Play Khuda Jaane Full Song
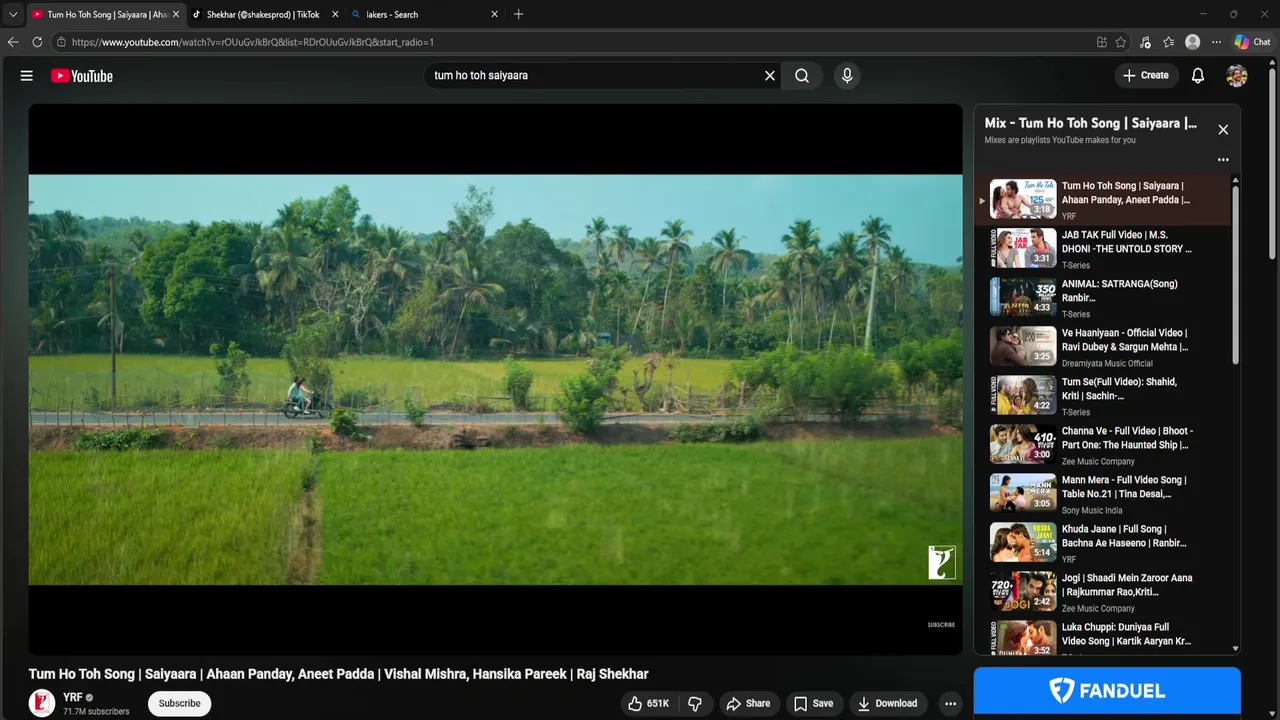Screen dimensions: 1280x720 (x=1104, y=542)
